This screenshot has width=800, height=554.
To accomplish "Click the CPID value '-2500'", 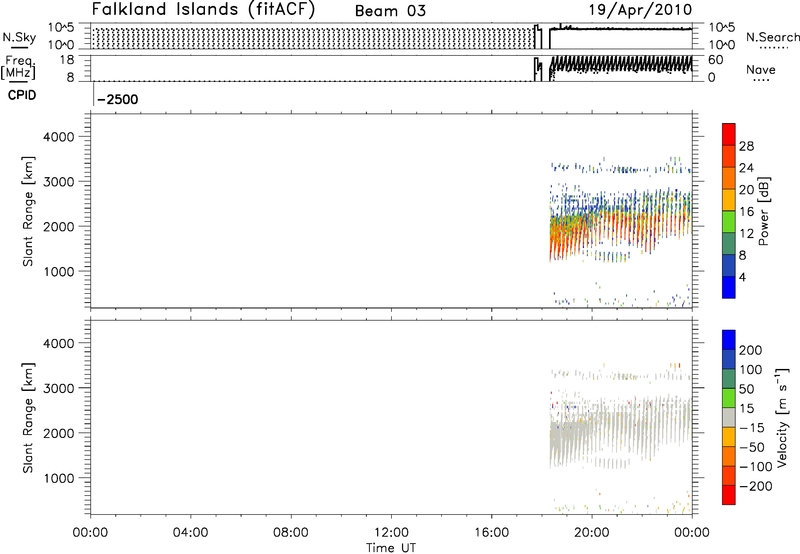I will (x=117, y=99).
